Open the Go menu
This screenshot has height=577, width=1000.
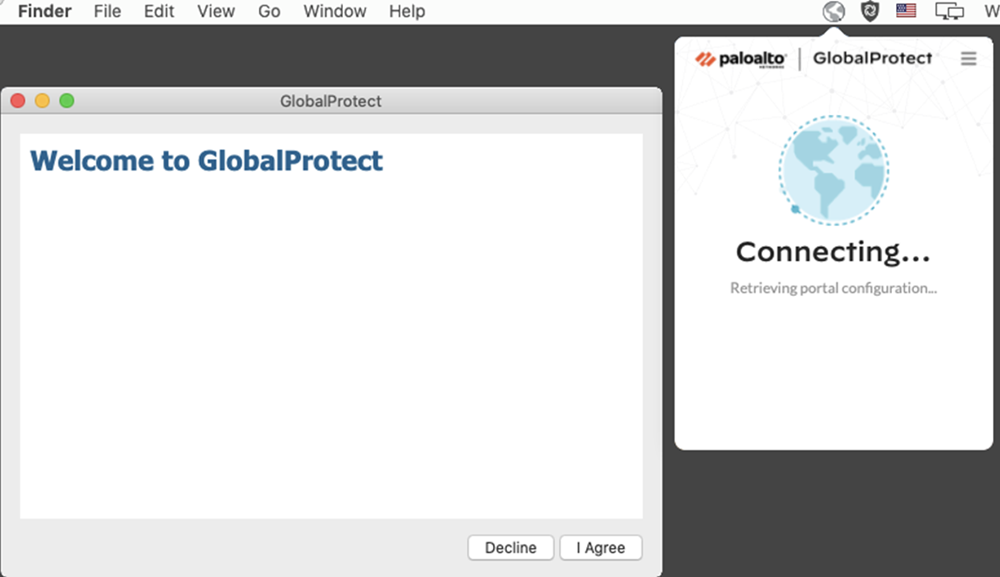pos(269,12)
